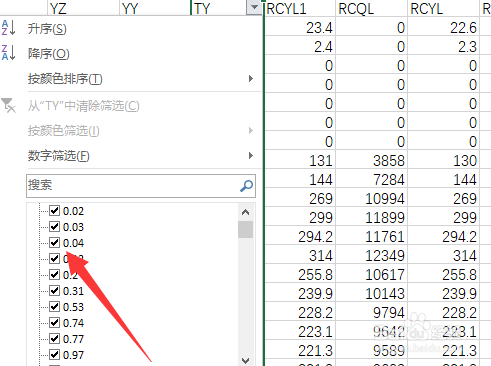491x366 pixels.
Task: Click cell value 10994 under RCQL
Action: coord(372,198)
